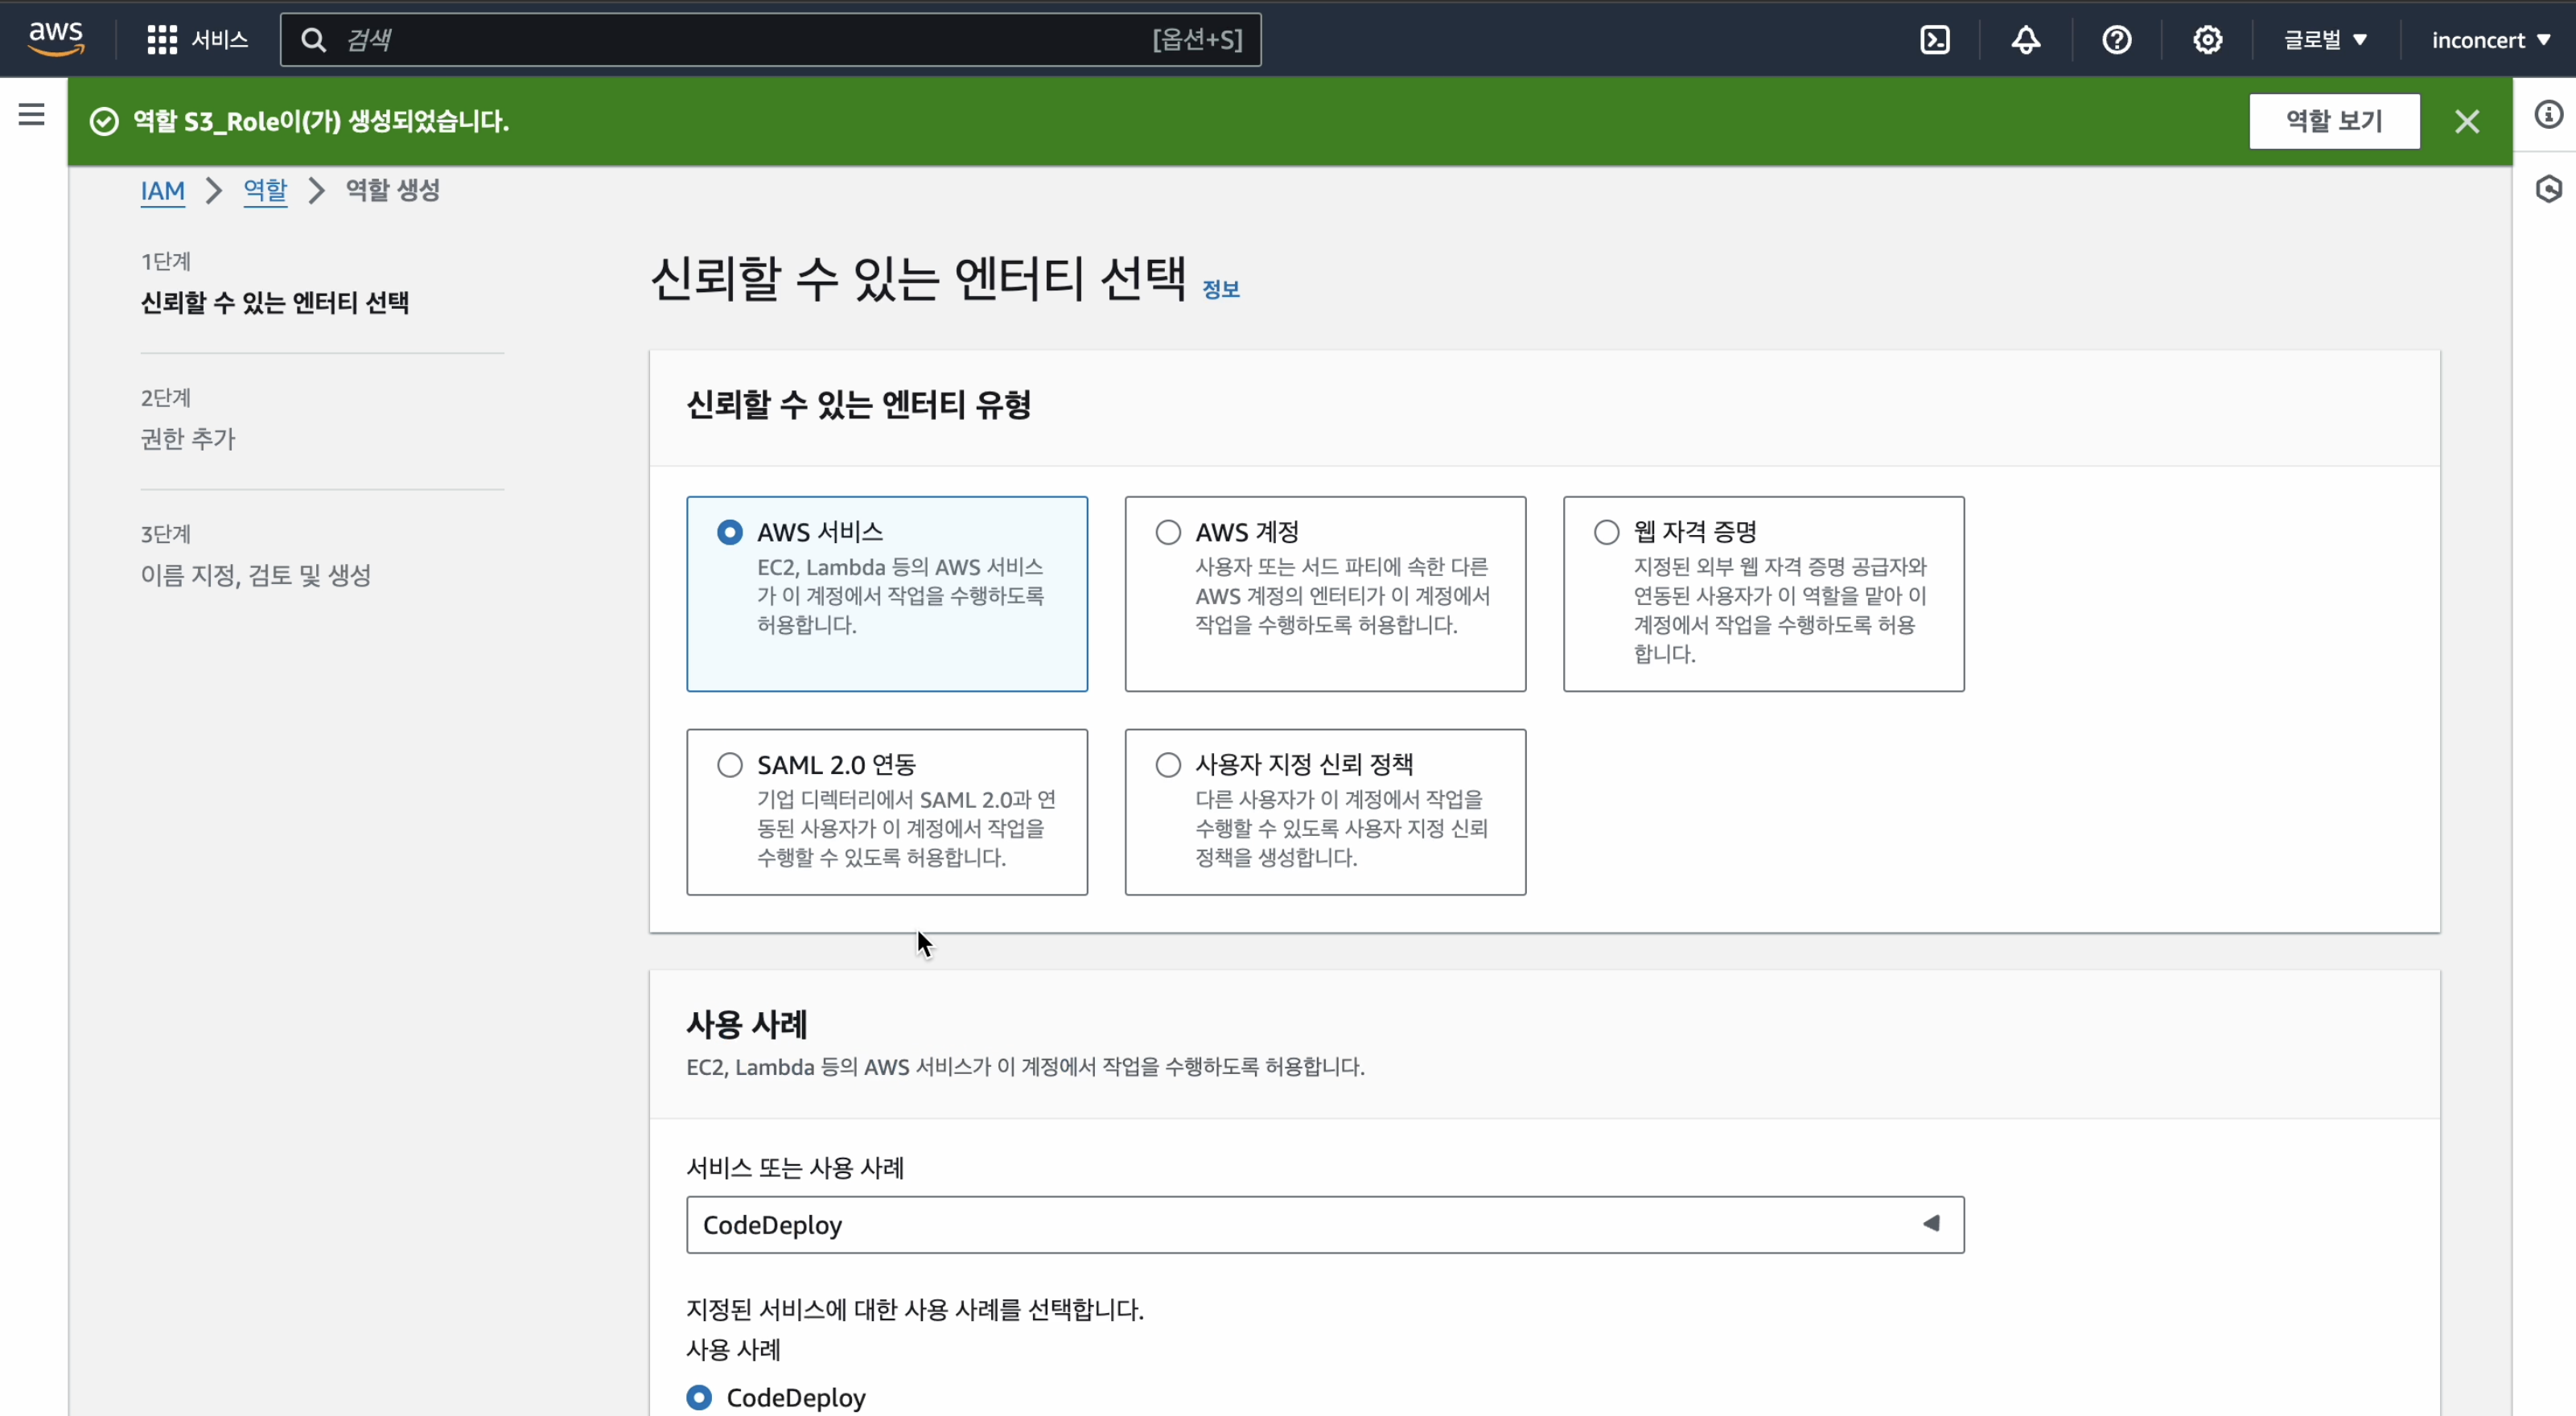Dismiss the green success banner
The width and height of the screenshot is (2576, 1416).
(x=2468, y=120)
